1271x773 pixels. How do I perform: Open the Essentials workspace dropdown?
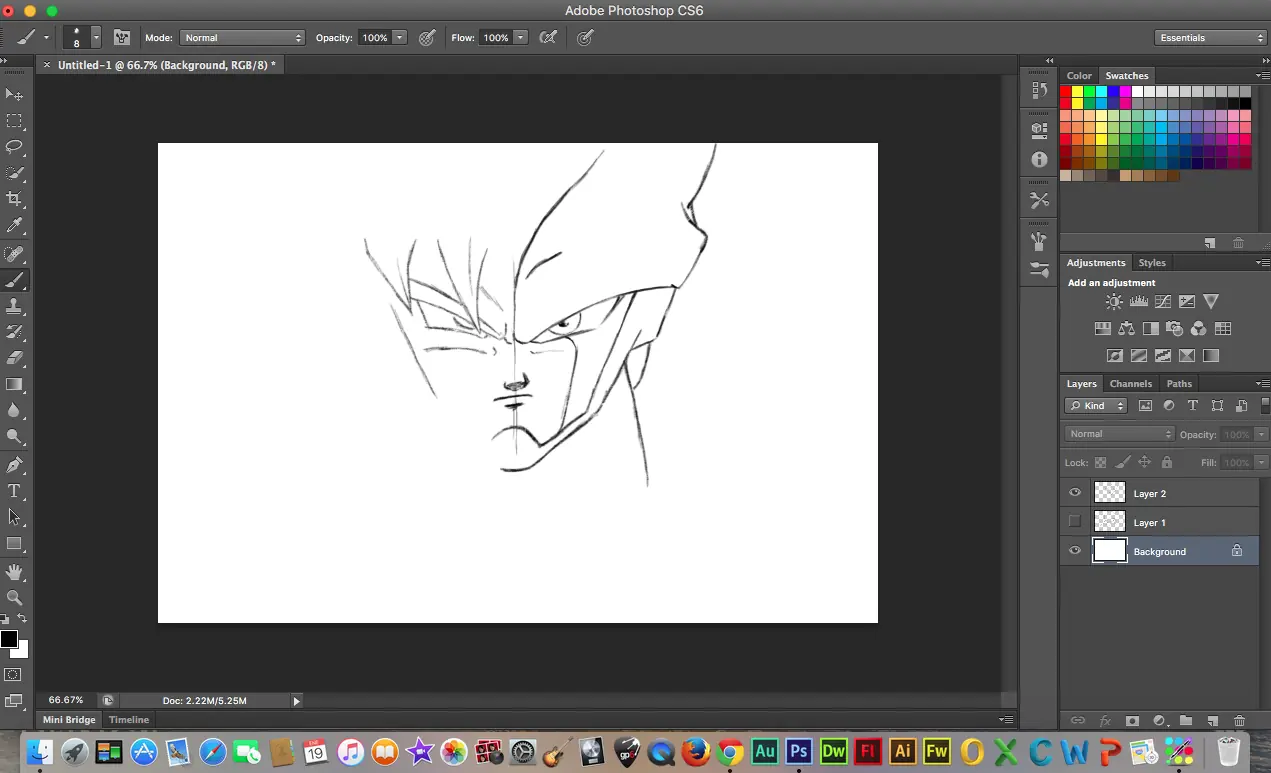(x=1211, y=38)
